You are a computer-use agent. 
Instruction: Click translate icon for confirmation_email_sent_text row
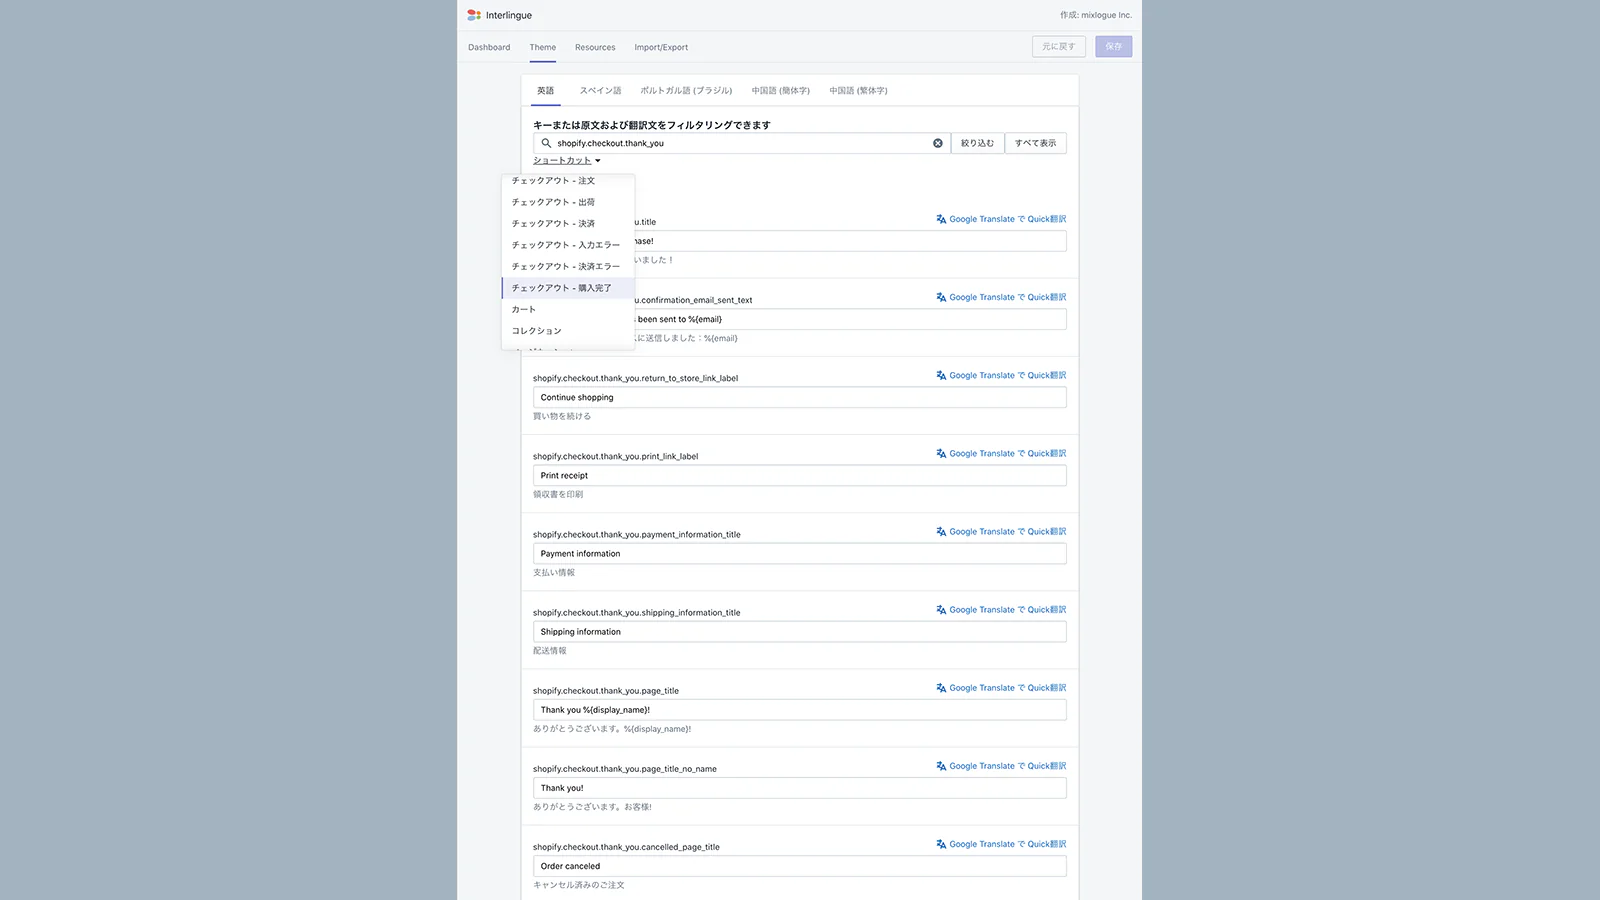pyautogui.click(x=941, y=297)
